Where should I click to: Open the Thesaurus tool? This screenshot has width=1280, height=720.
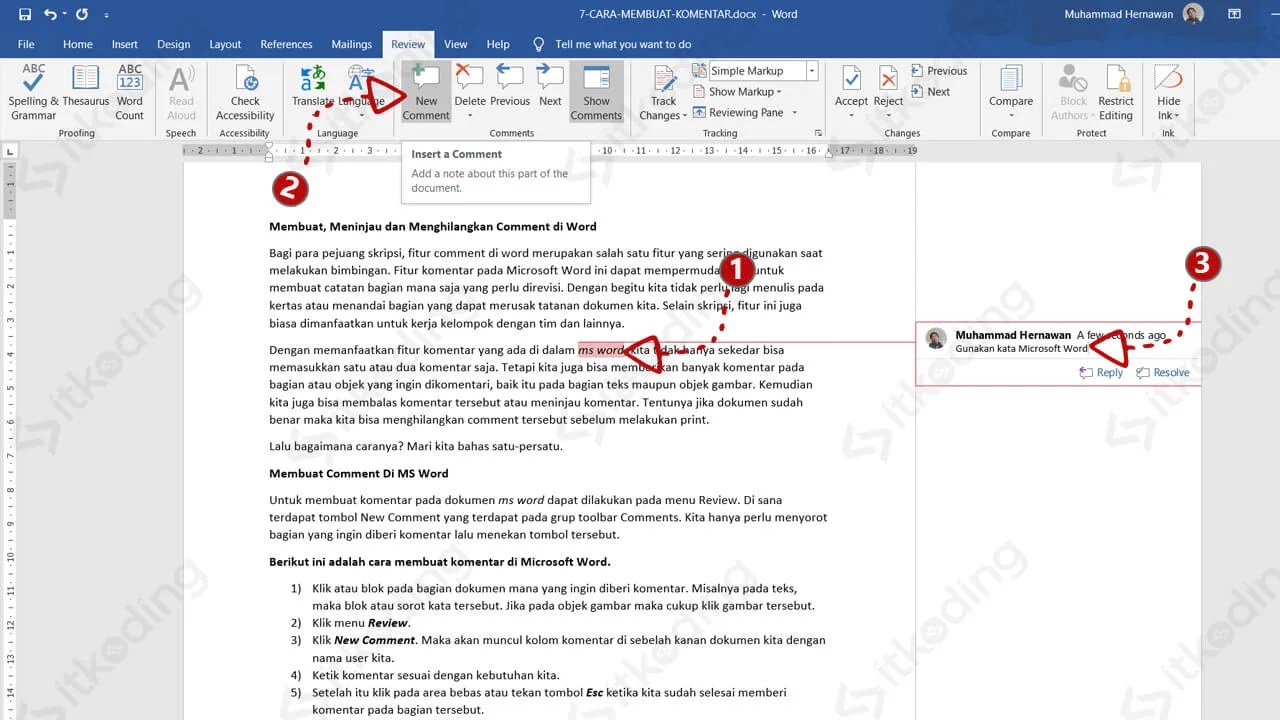tap(86, 87)
